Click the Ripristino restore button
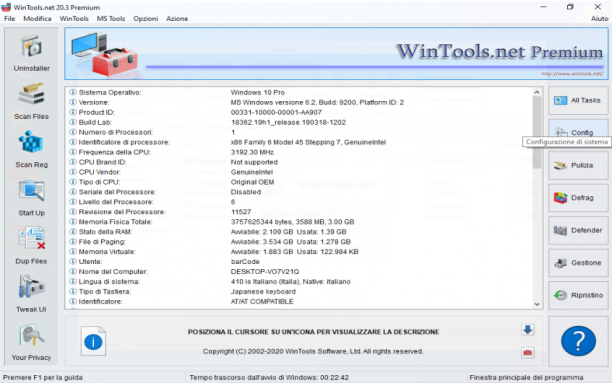Viewport: 612px width, 383px height. [x=578, y=295]
